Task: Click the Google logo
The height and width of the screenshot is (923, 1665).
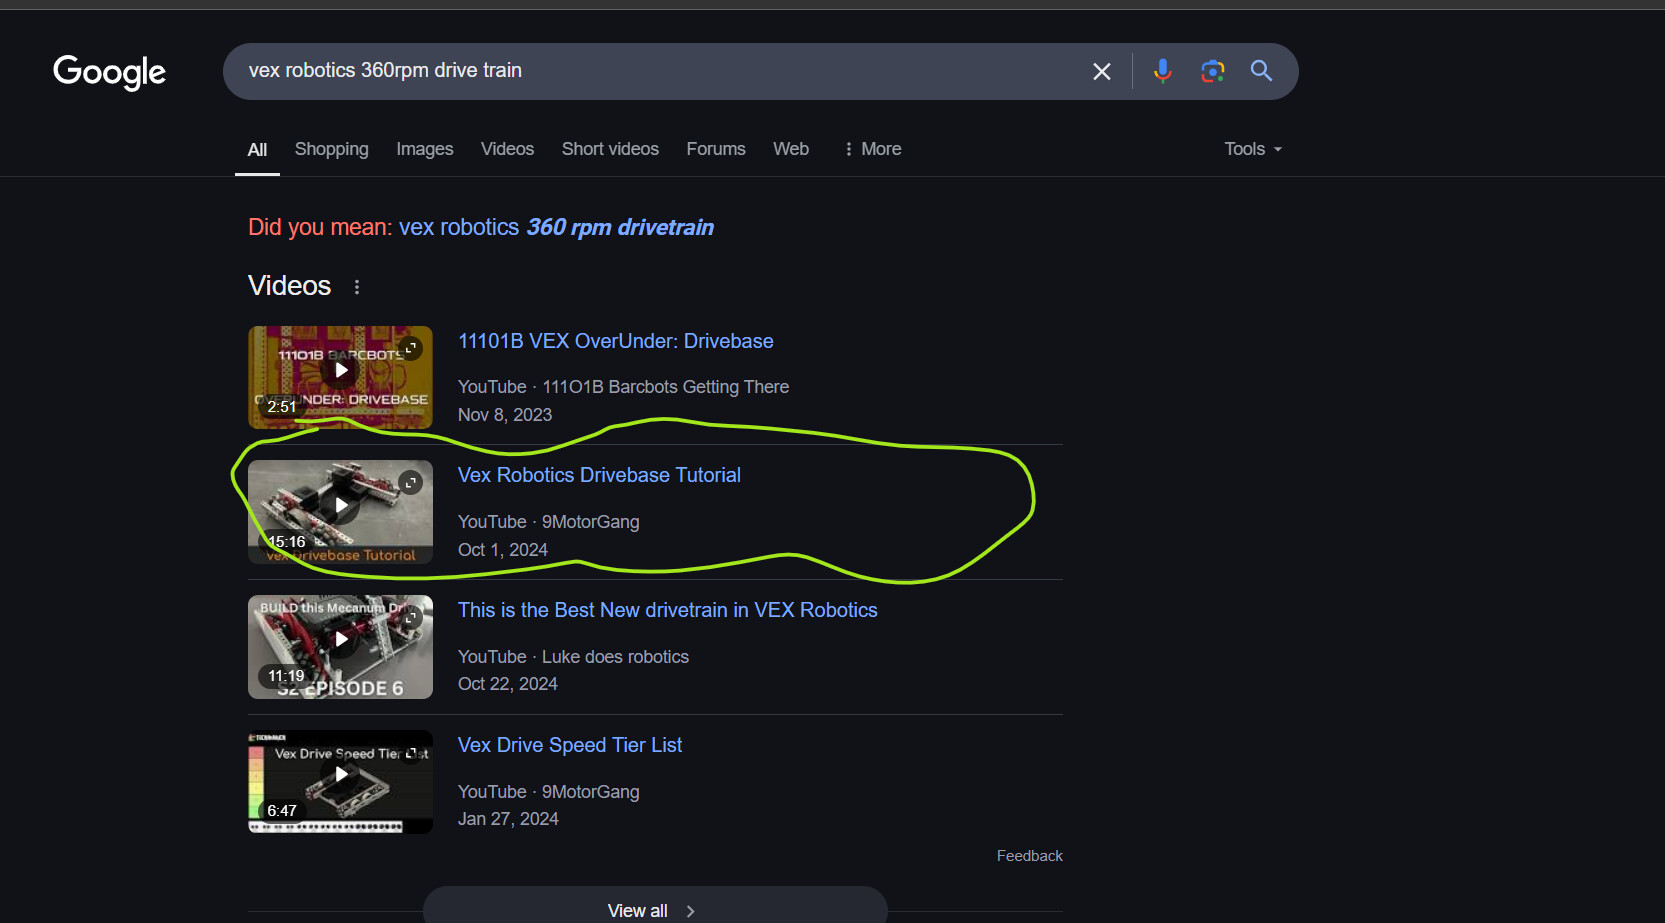Action: pyautogui.click(x=109, y=72)
